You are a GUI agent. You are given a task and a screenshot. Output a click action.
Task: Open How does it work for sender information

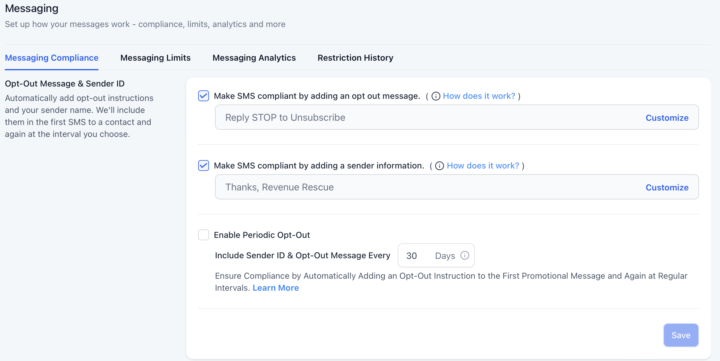[483, 166]
